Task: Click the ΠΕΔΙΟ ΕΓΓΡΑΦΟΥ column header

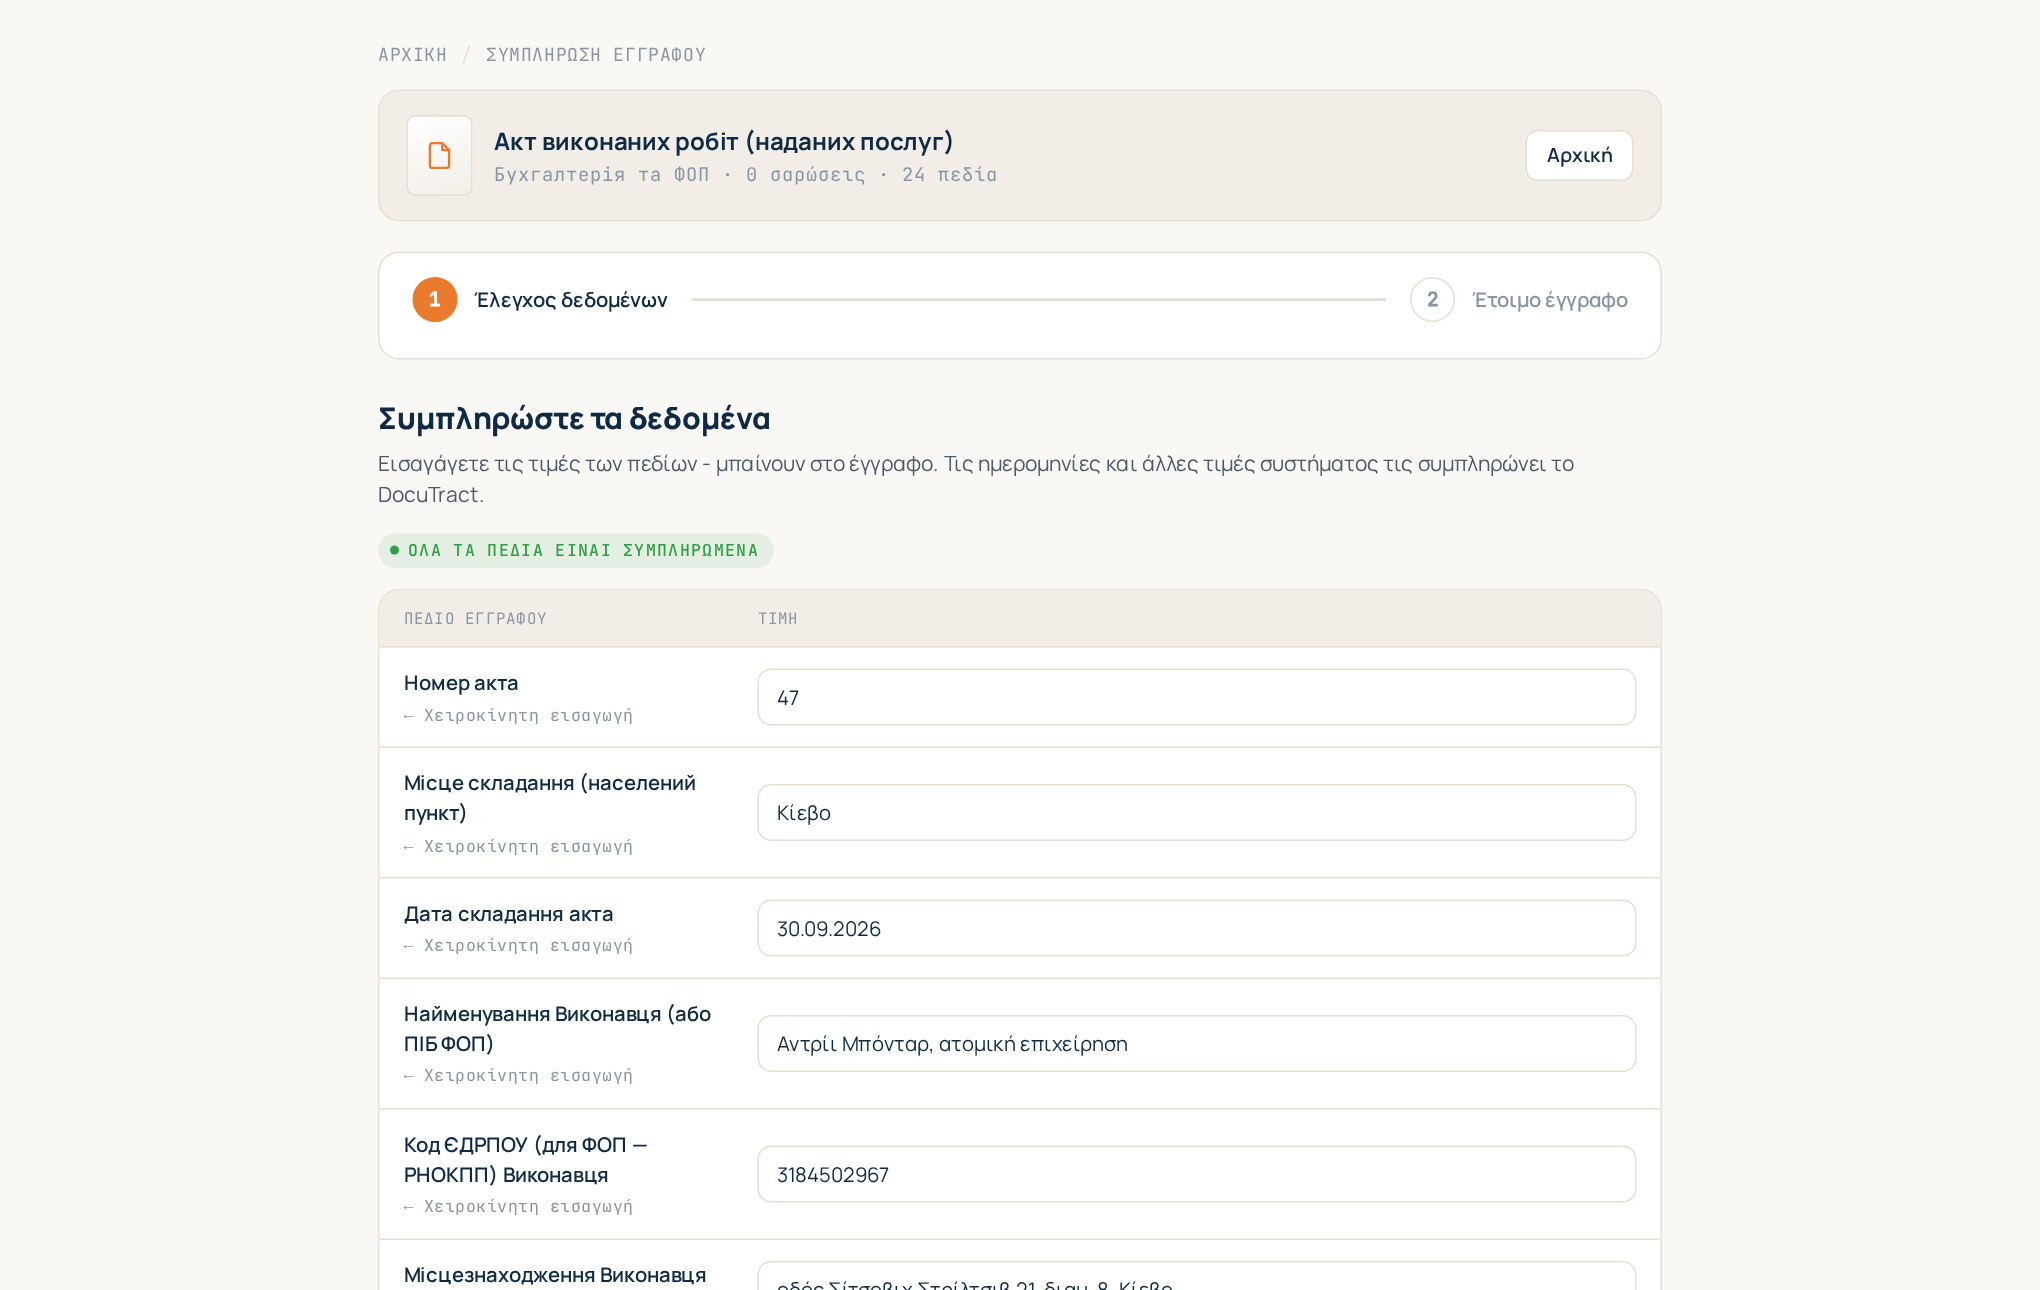Action: tap(475, 619)
